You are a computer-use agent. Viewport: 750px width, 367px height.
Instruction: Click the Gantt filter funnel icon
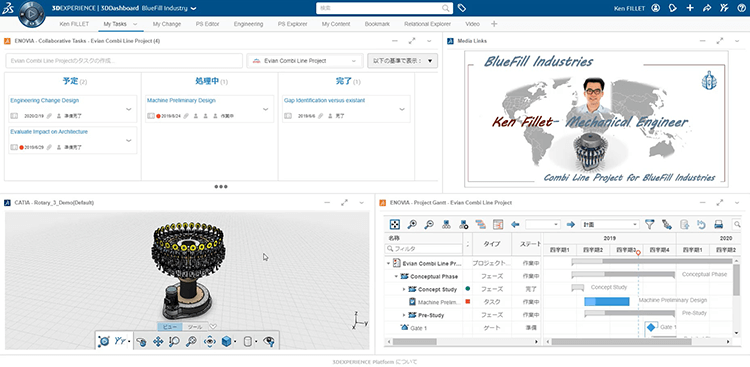pos(649,224)
